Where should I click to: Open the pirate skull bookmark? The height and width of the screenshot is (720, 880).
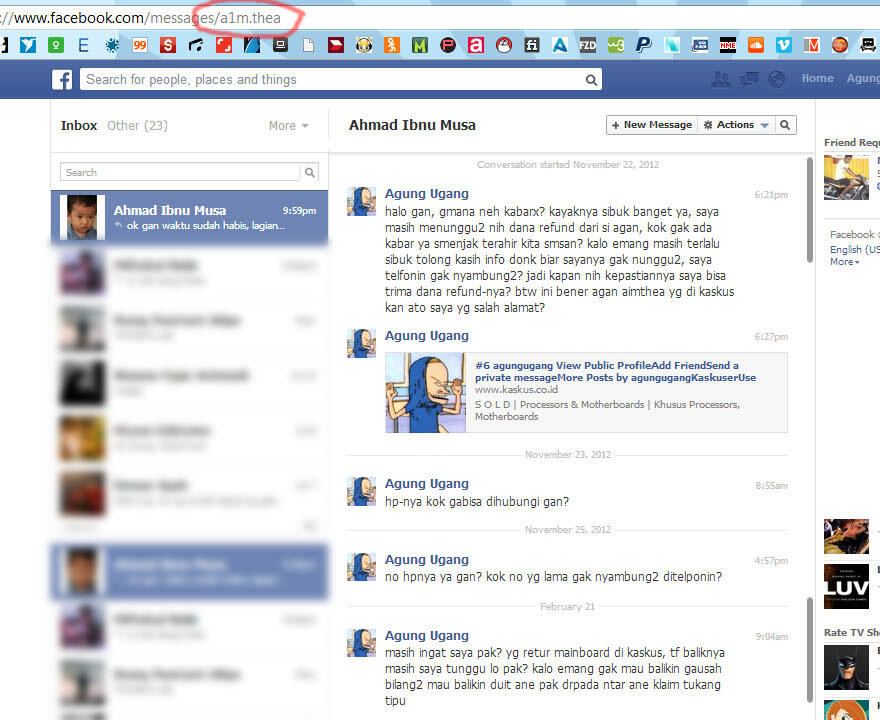point(868,45)
